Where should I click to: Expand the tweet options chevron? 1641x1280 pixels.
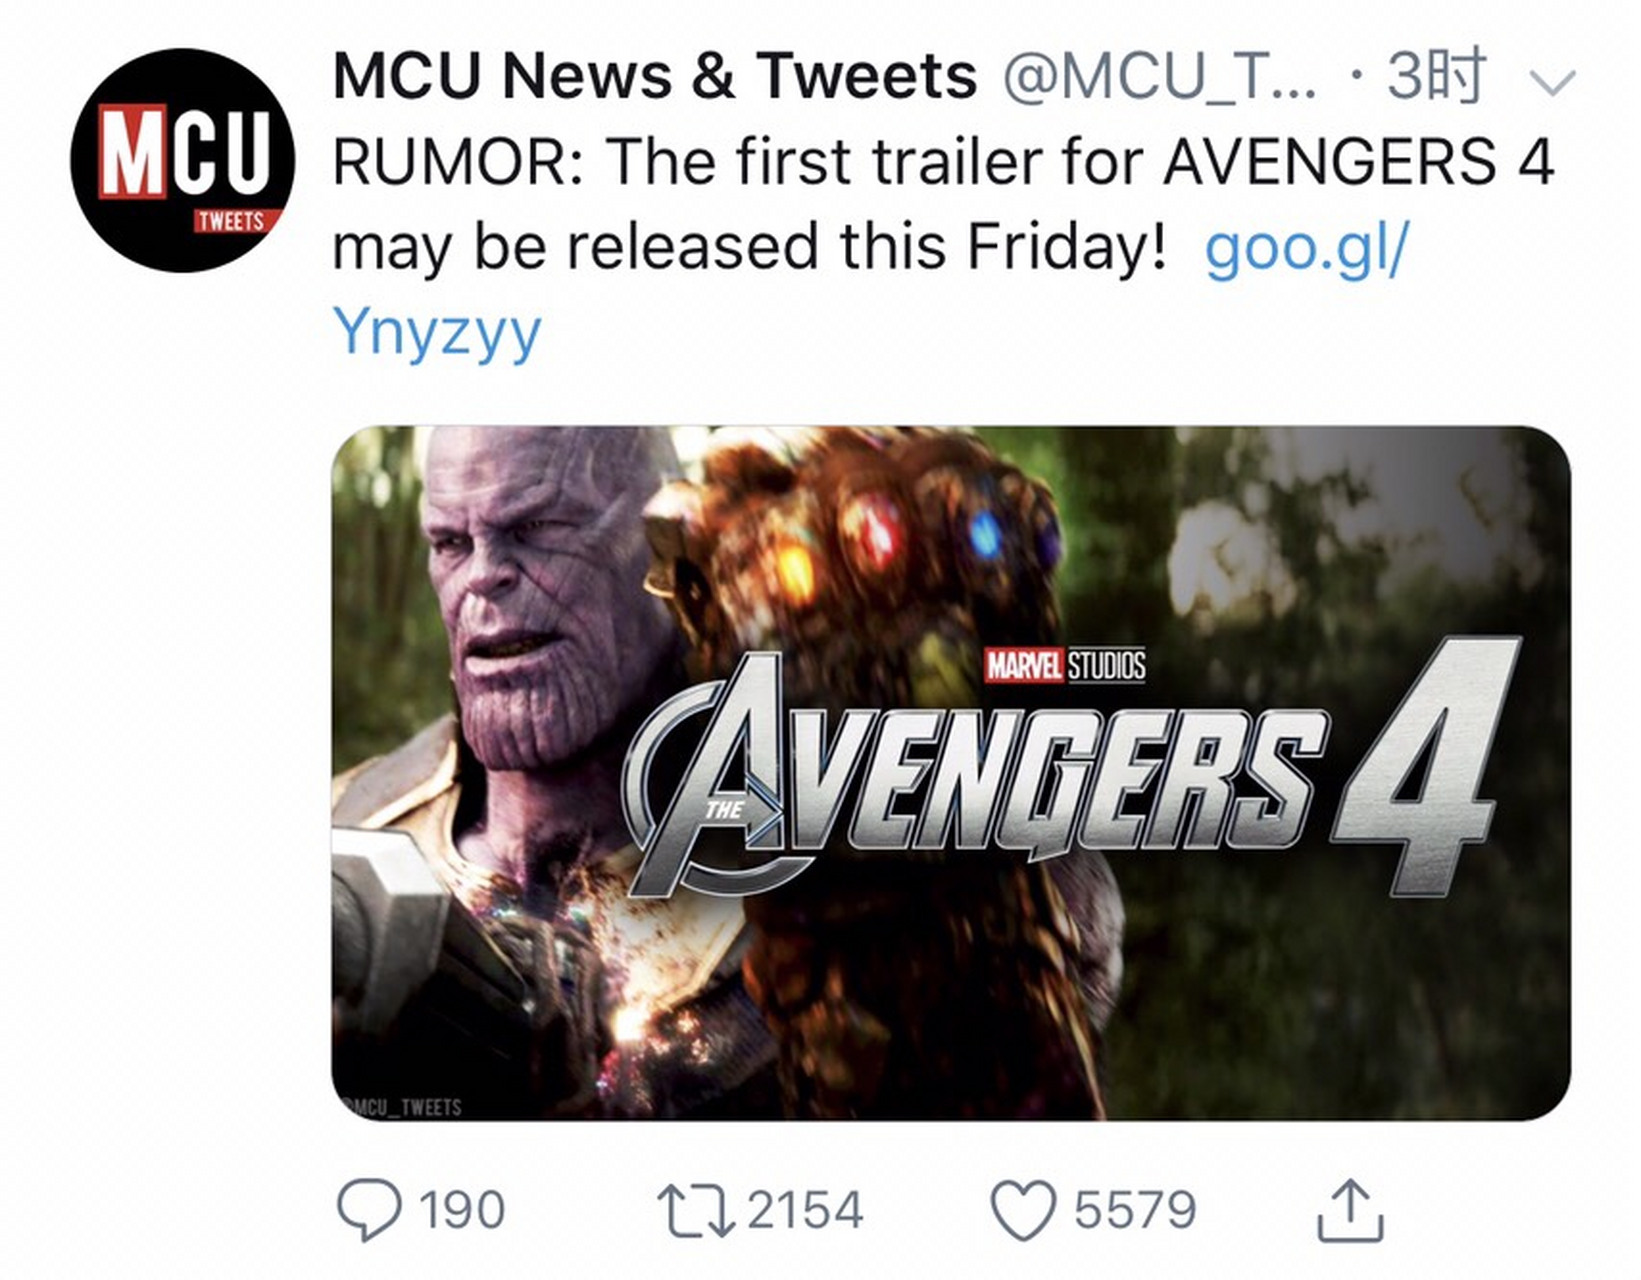1552,81
